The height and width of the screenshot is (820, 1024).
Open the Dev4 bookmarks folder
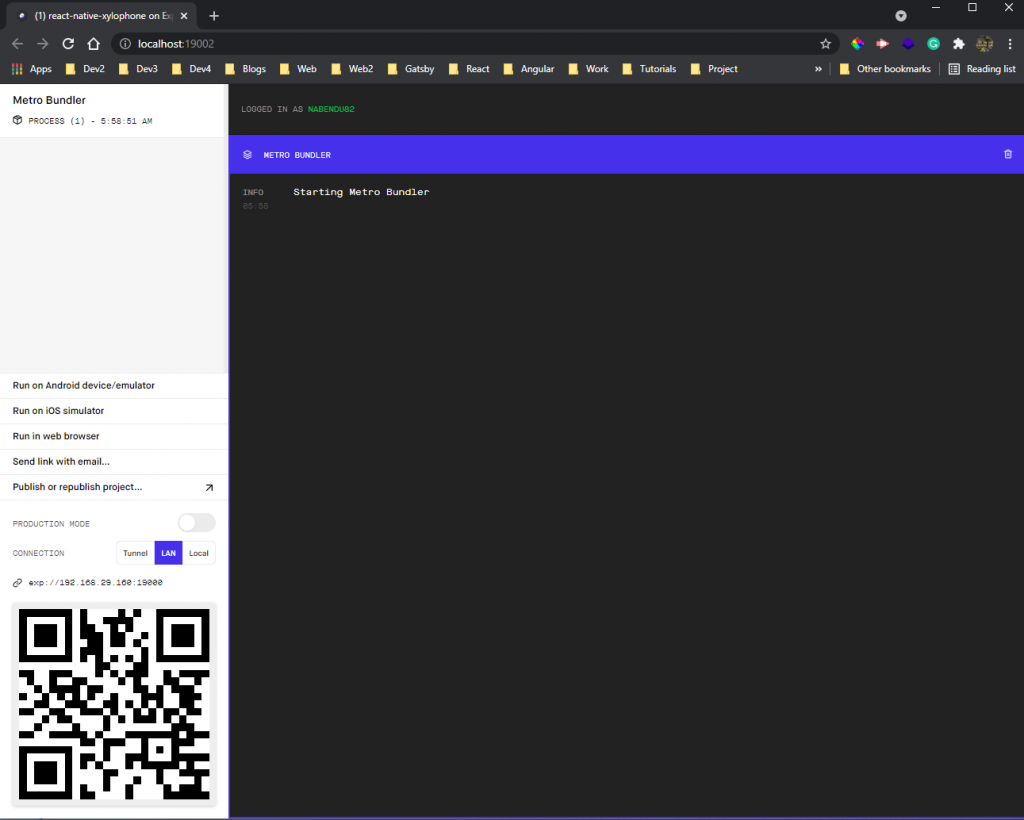click(x=191, y=69)
